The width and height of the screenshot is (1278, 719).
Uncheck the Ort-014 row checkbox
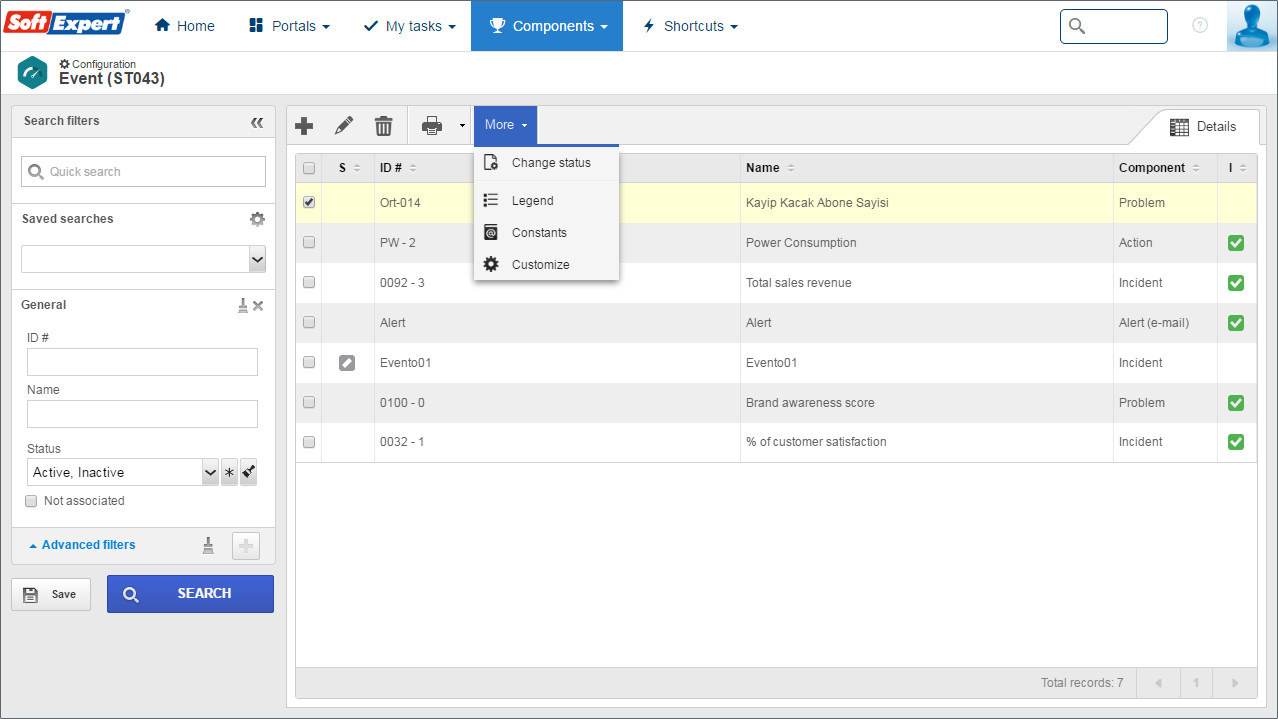pyautogui.click(x=309, y=202)
